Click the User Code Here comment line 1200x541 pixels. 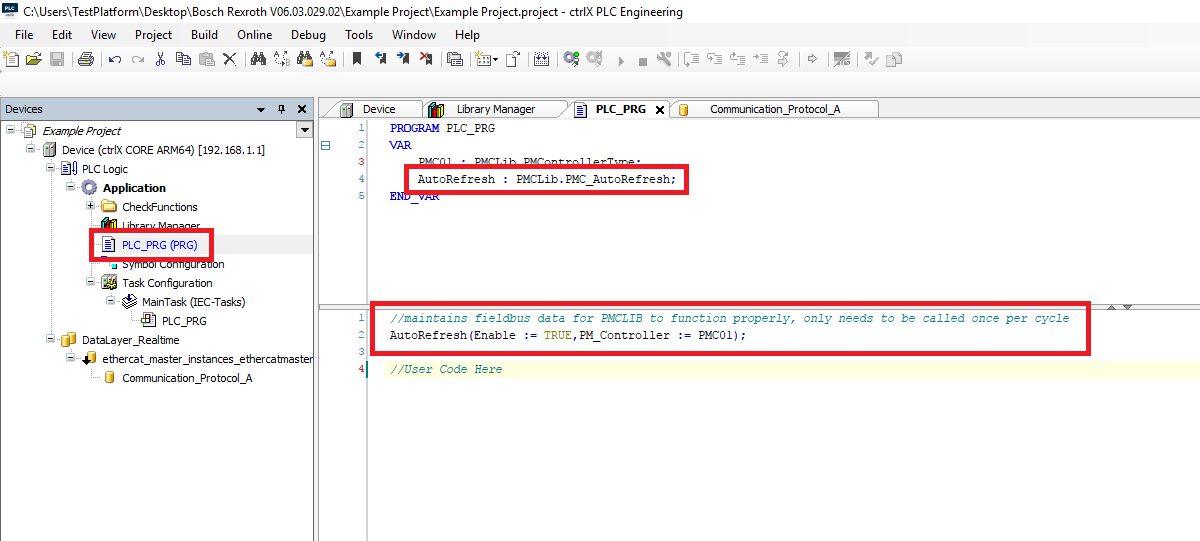tap(446, 369)
